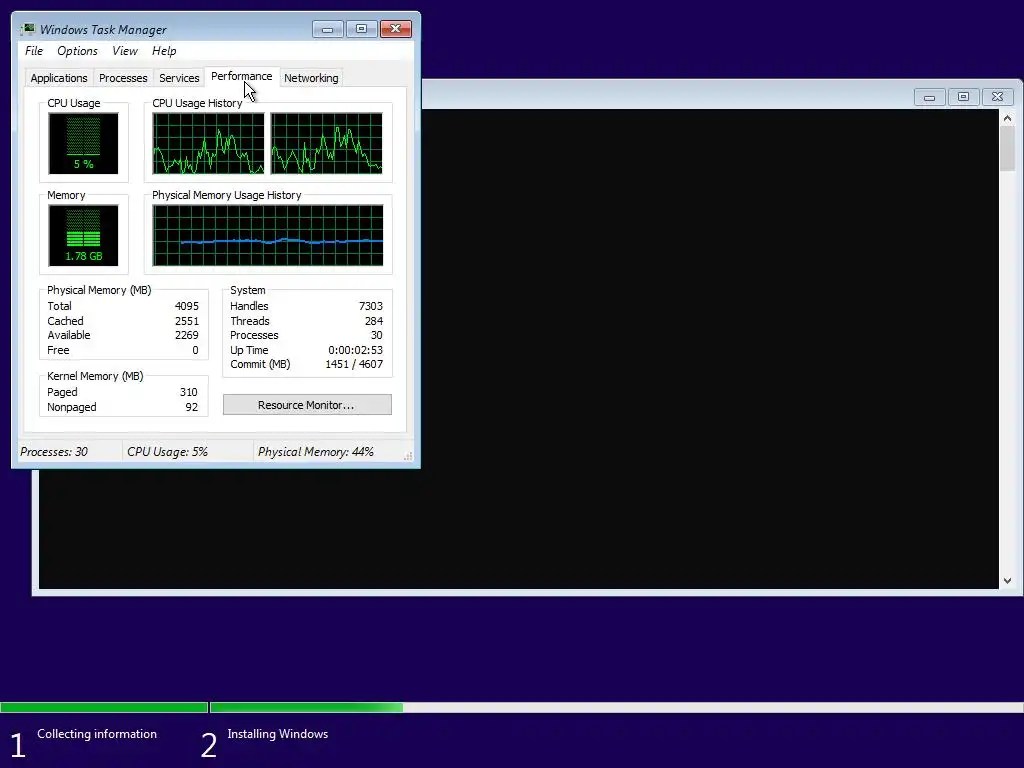Click the Threads value 284
The image size is (1024, 768).
(x=374, y=321)
